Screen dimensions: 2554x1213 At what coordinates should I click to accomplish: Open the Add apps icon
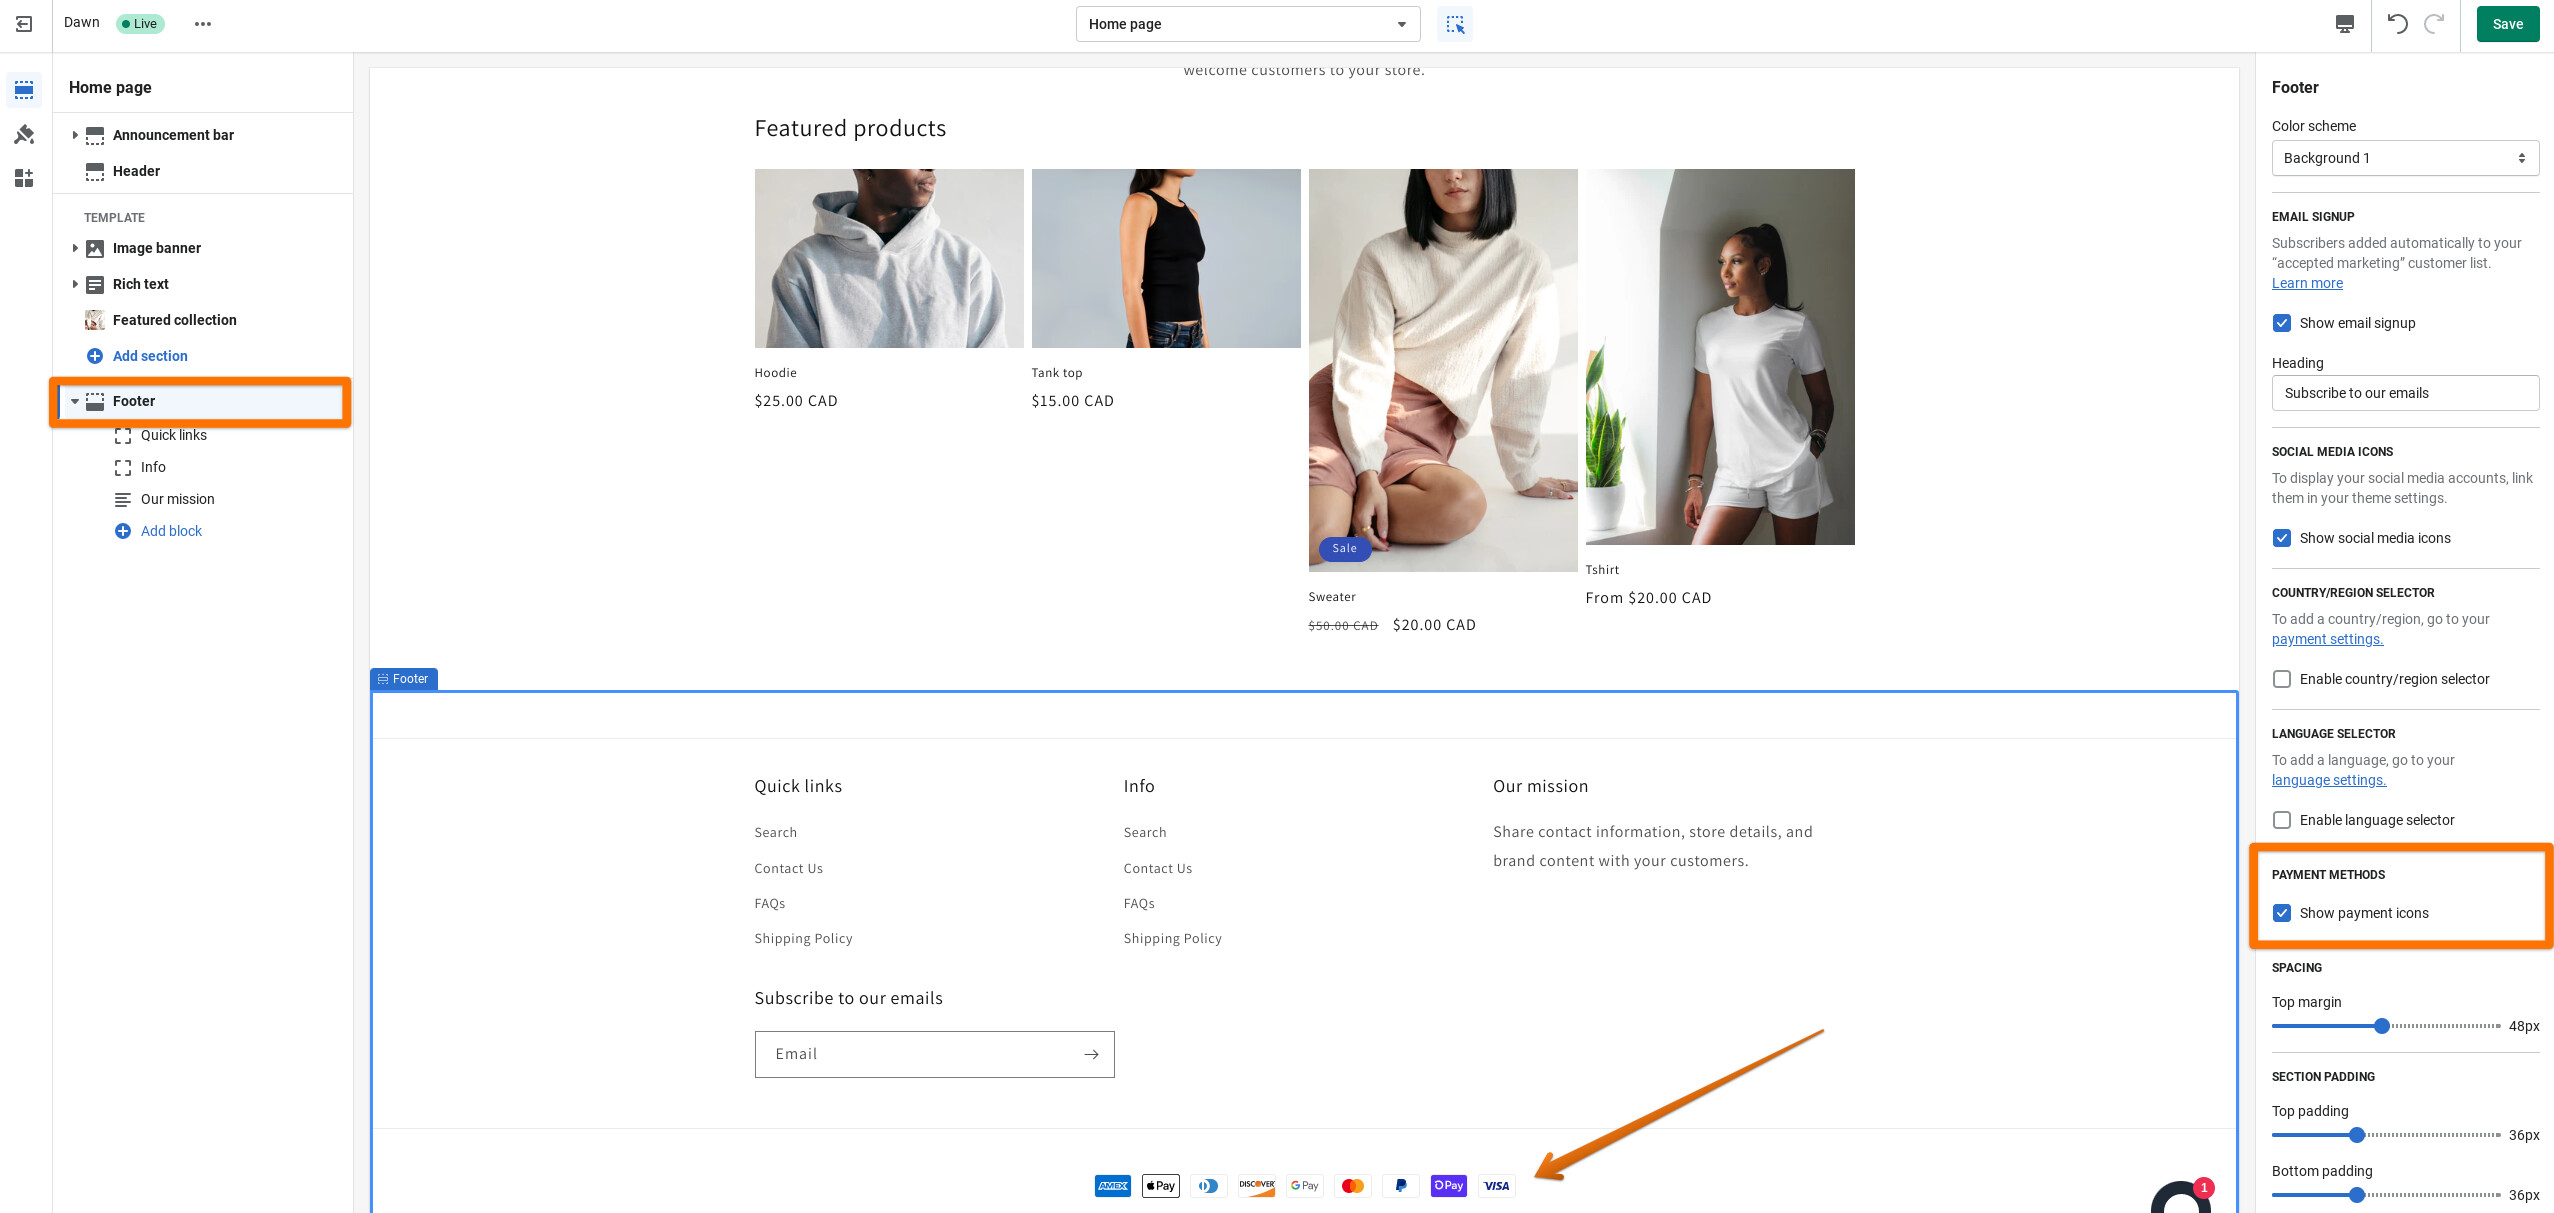click(x=24, y=178)
